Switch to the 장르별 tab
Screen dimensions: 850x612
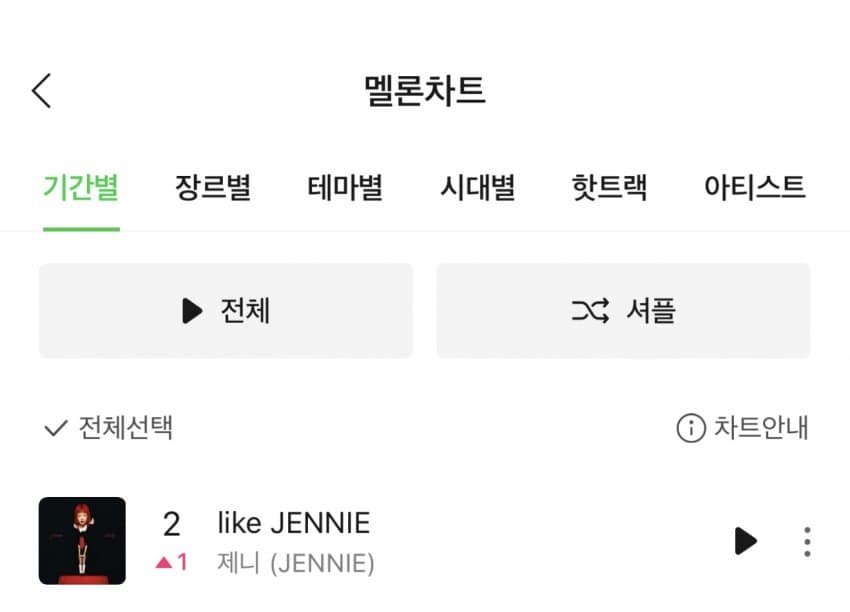click(213, 188)
